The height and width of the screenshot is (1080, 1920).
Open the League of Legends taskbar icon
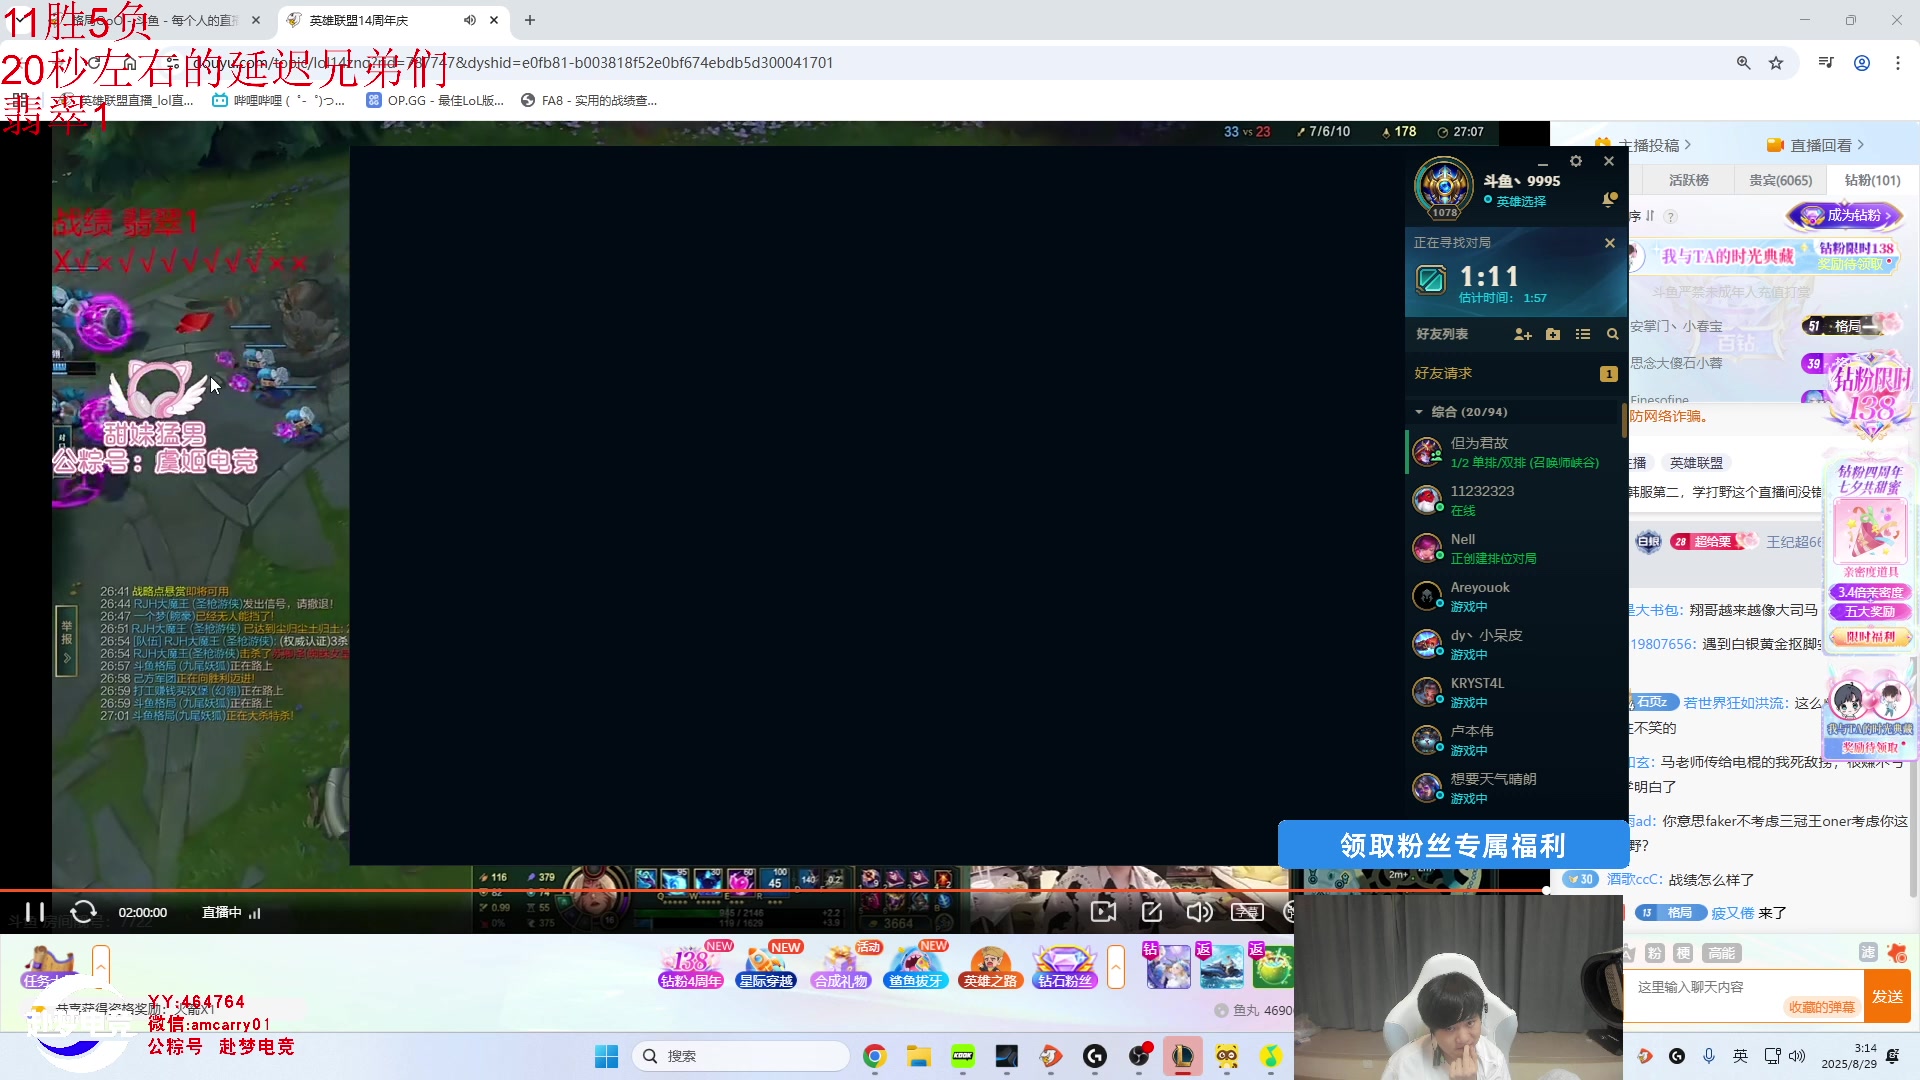[1183, 1056]
